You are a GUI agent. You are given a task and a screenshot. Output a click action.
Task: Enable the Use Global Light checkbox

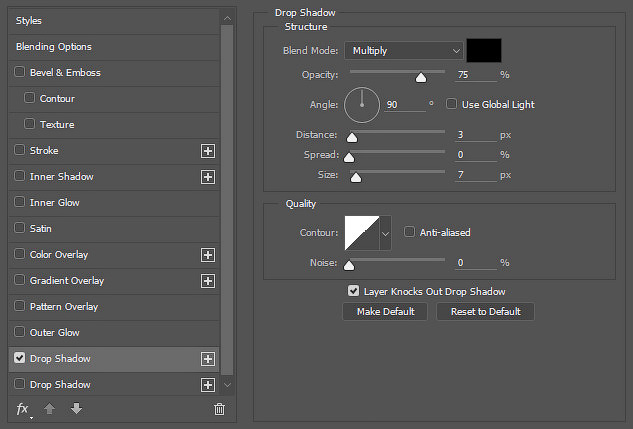451,104
